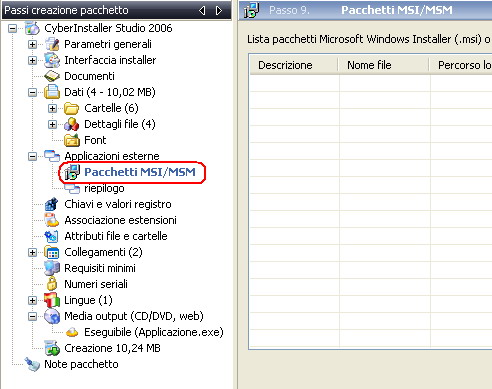This screenshot has height=389, width=492.
Task: Collapse the CyberInstaller Studio 2006 root node
Action: pos(12,28)
